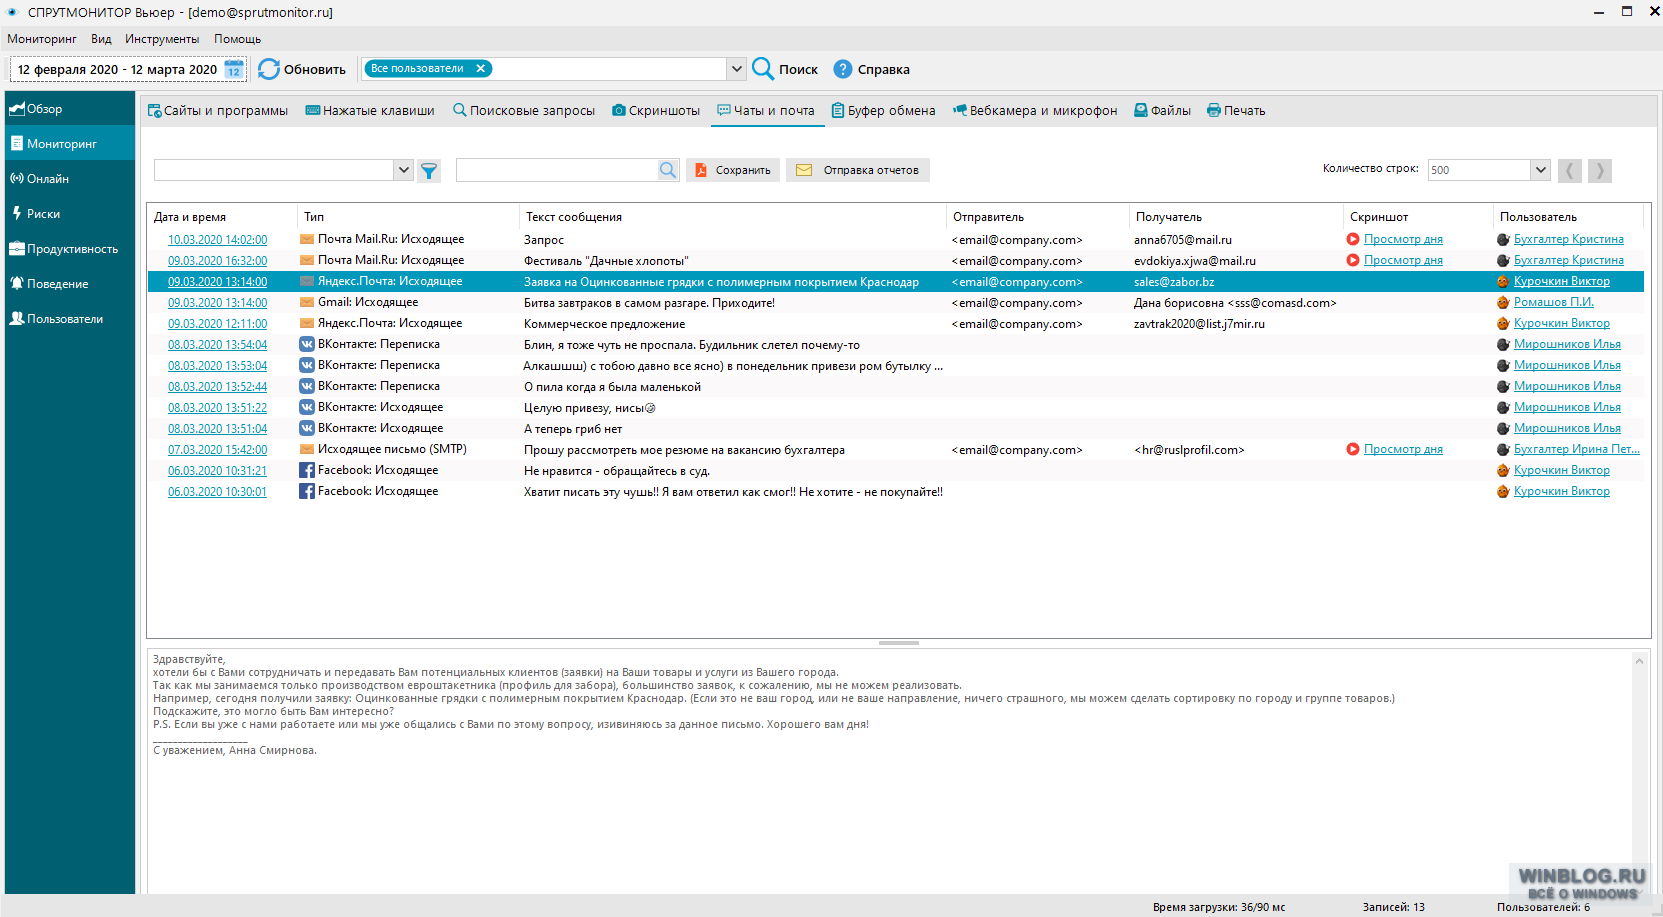This screenshot has height=917, width=1663.
Task: Click the Мониторинг sidebar icon
Action: 17,143
